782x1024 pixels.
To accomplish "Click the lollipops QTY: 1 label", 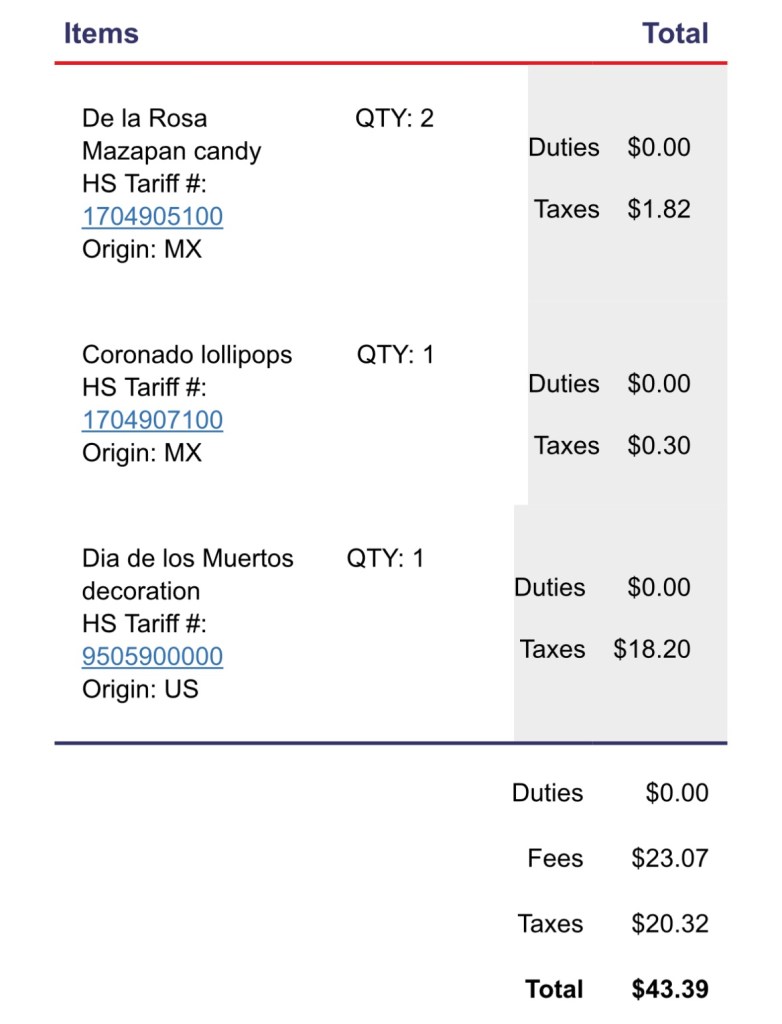I will [395, 355].
